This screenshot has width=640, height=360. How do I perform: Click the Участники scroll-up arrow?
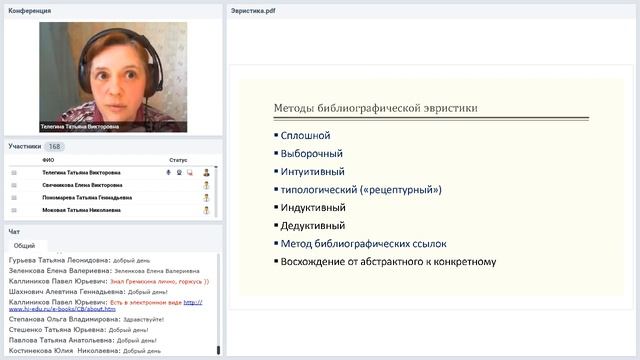click(216, 167)
